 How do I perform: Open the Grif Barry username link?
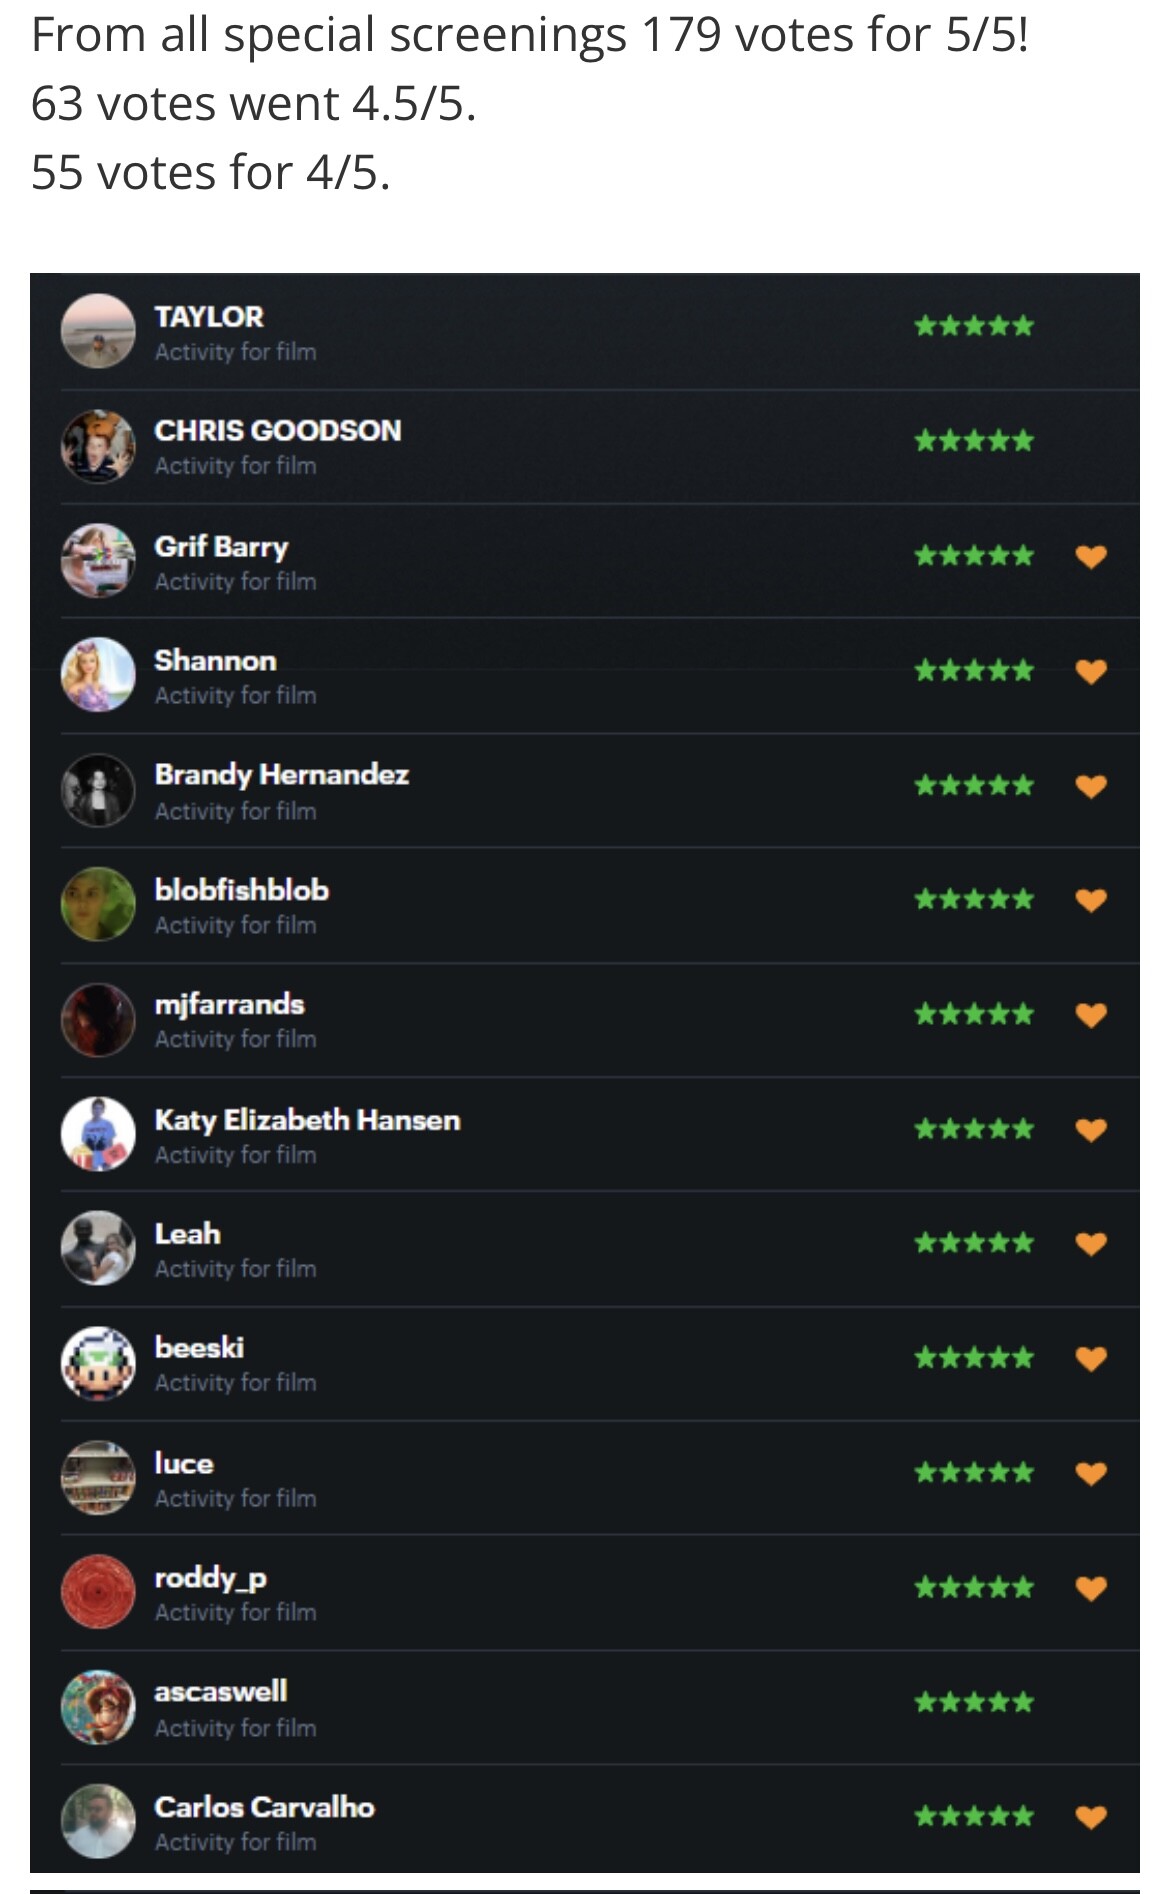tap(221, 547)
